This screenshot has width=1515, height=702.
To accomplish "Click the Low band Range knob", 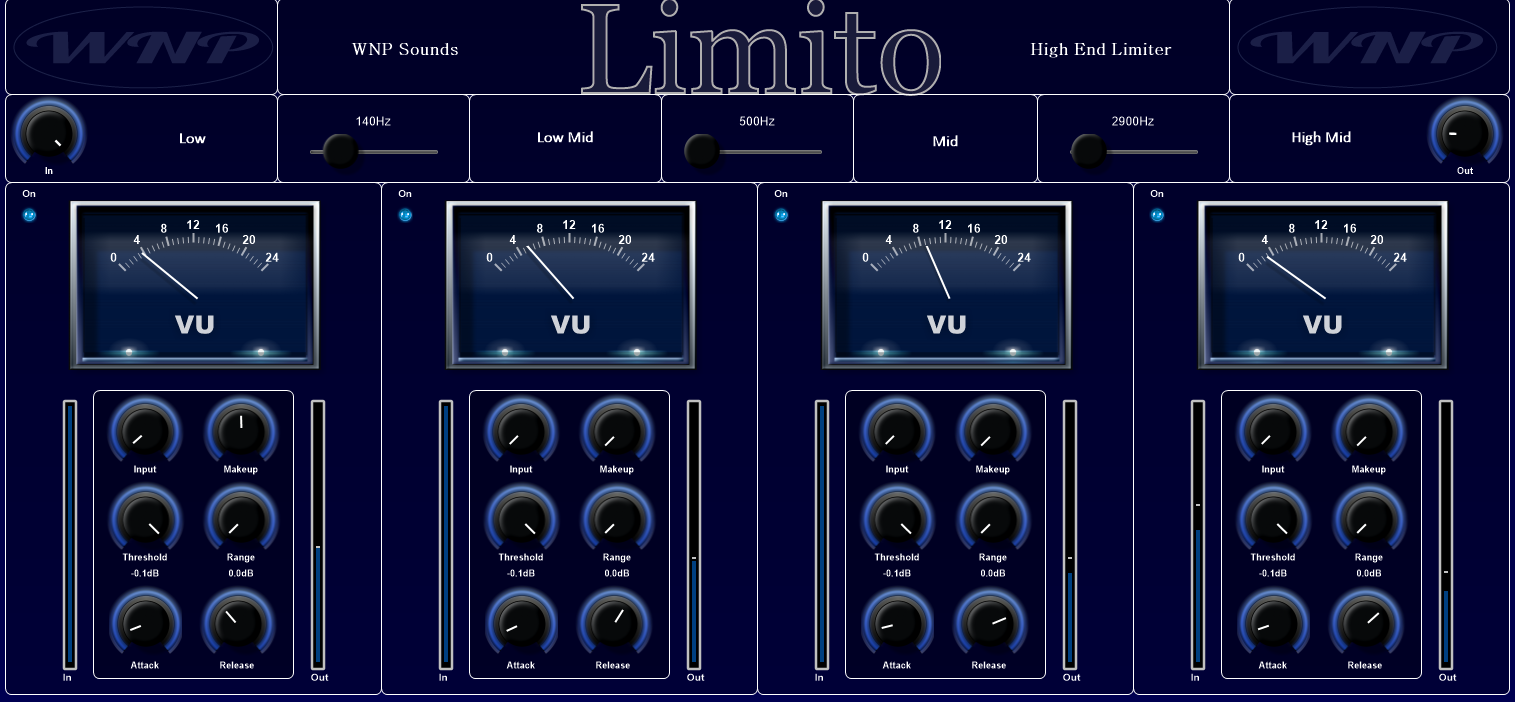I will click(x=240, y=518).
